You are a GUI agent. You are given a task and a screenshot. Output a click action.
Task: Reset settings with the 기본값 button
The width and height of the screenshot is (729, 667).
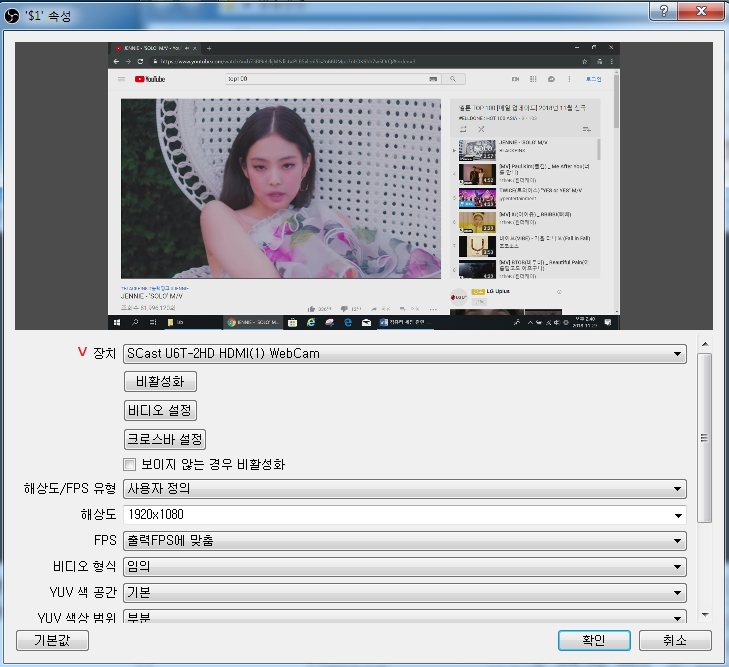53,641
